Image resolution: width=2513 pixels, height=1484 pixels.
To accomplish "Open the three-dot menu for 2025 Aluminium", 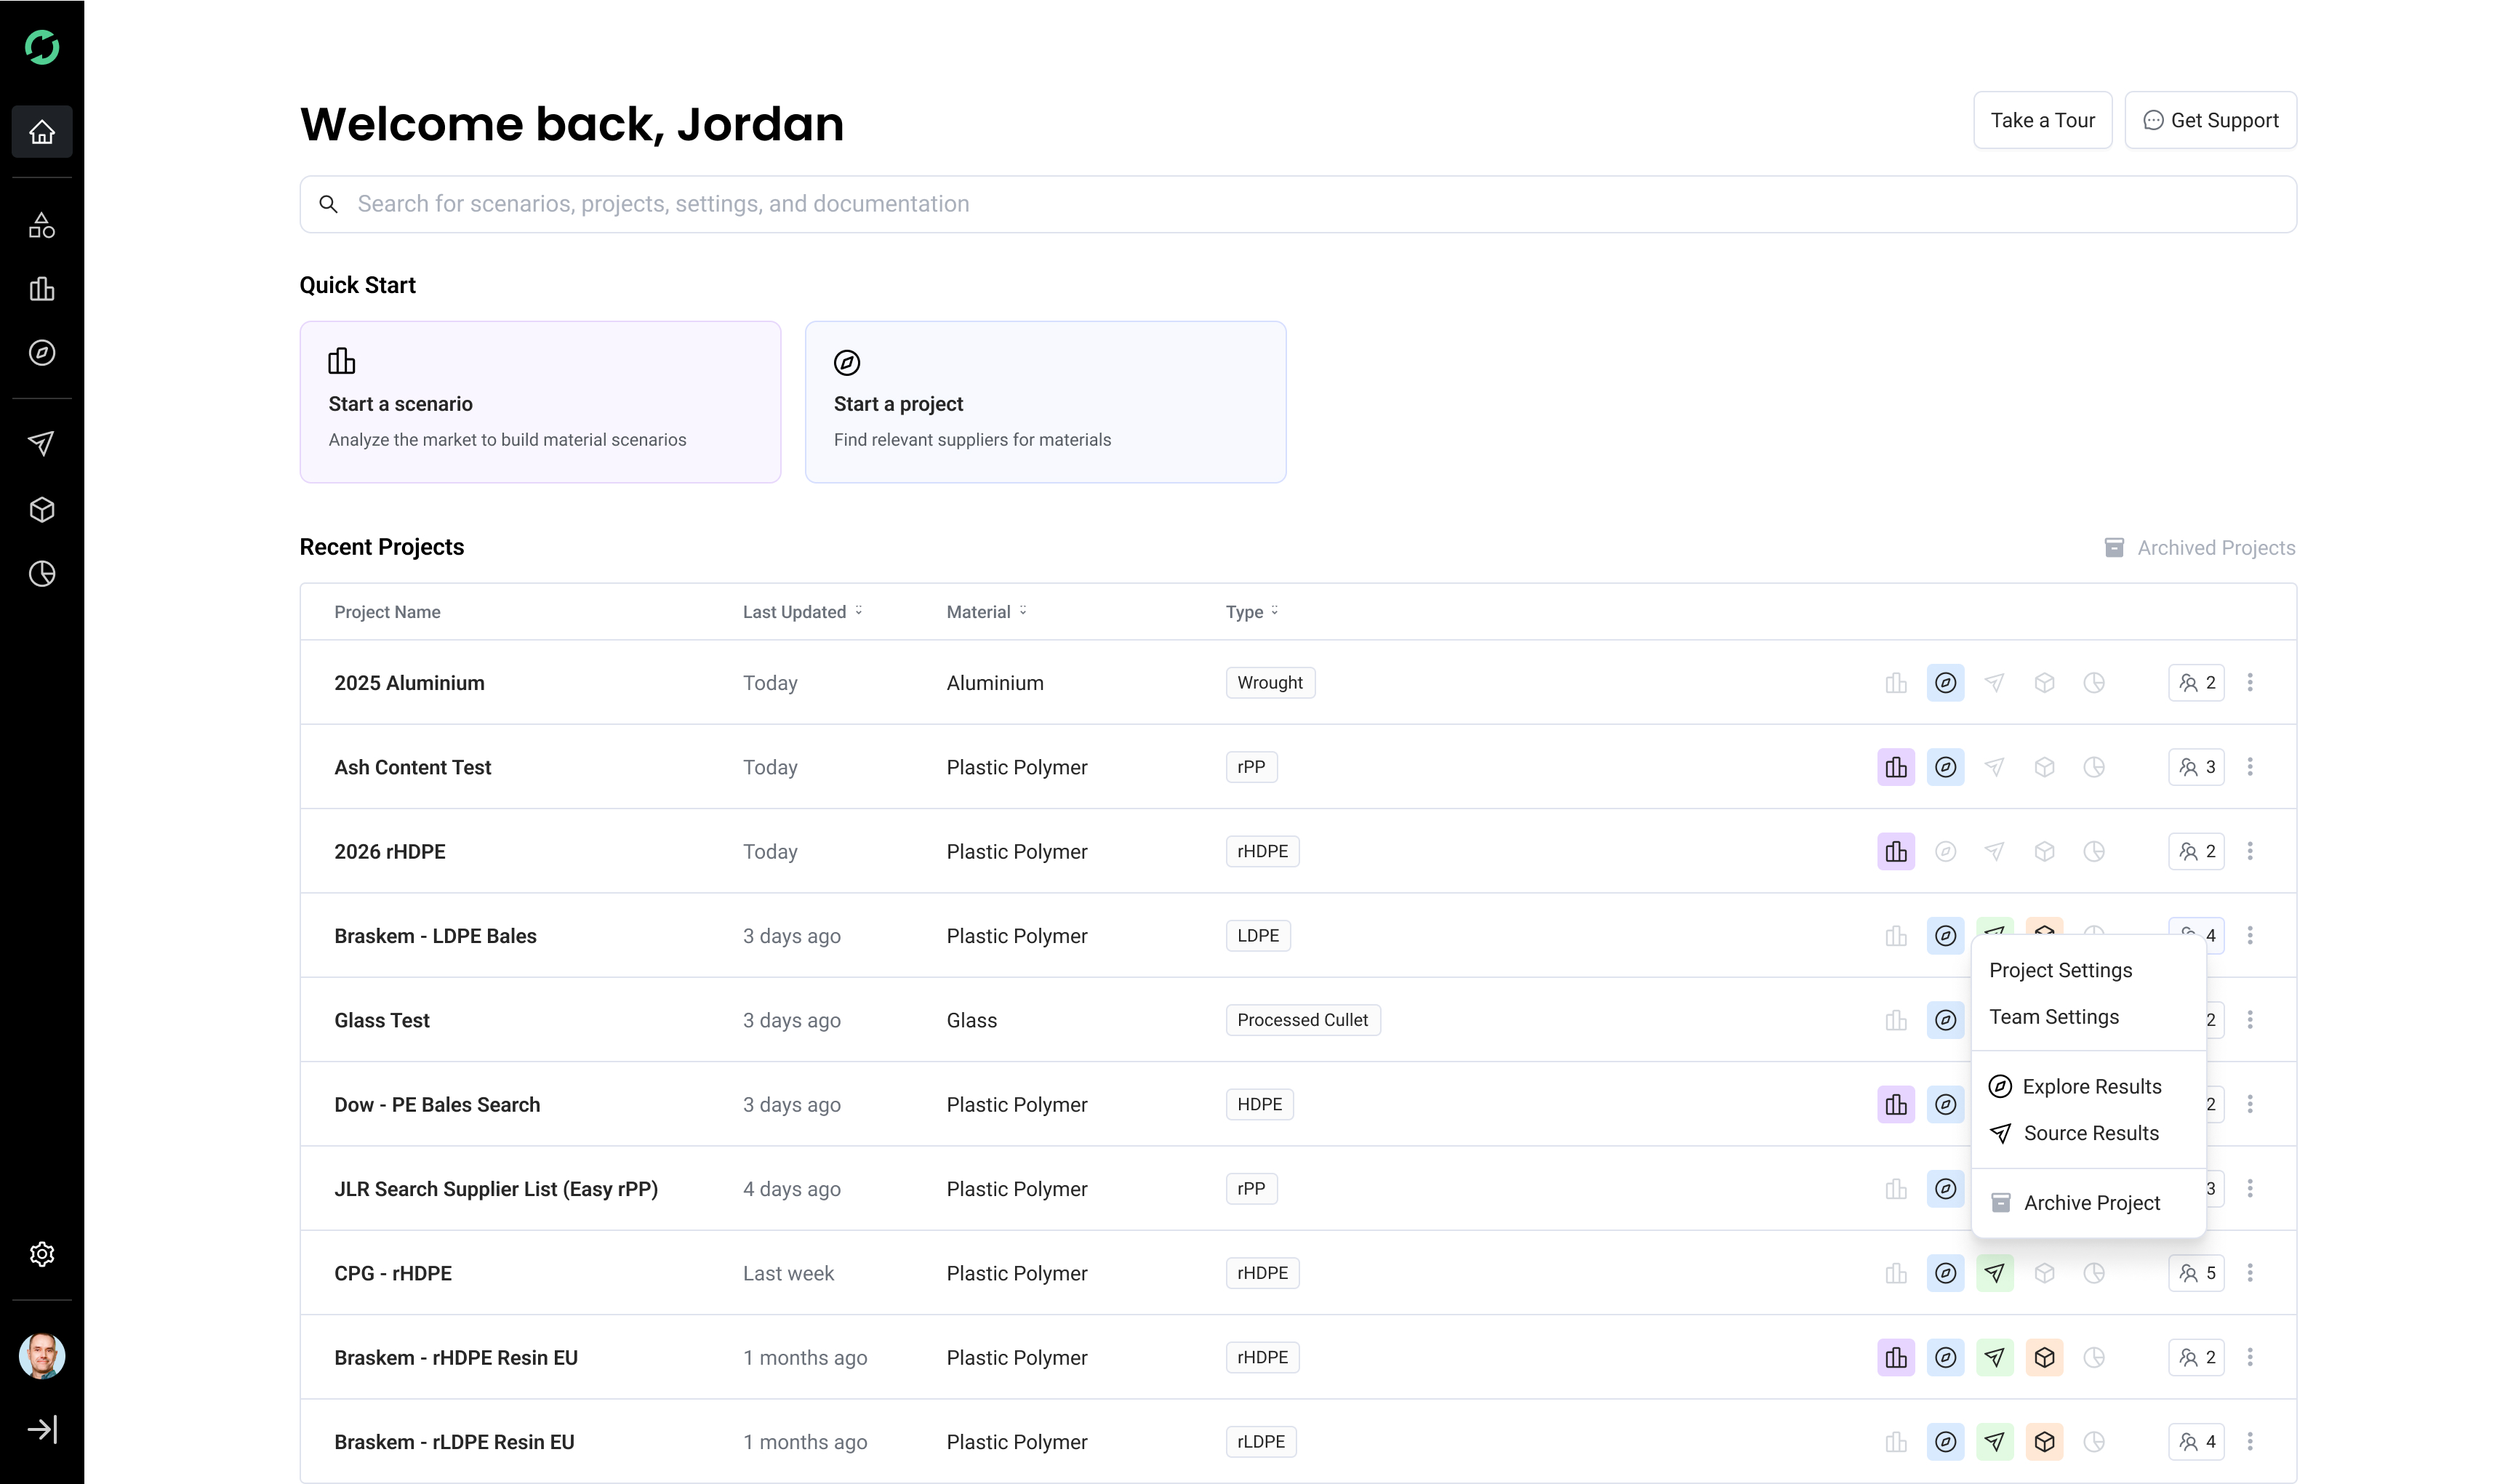I will 2250,683.
